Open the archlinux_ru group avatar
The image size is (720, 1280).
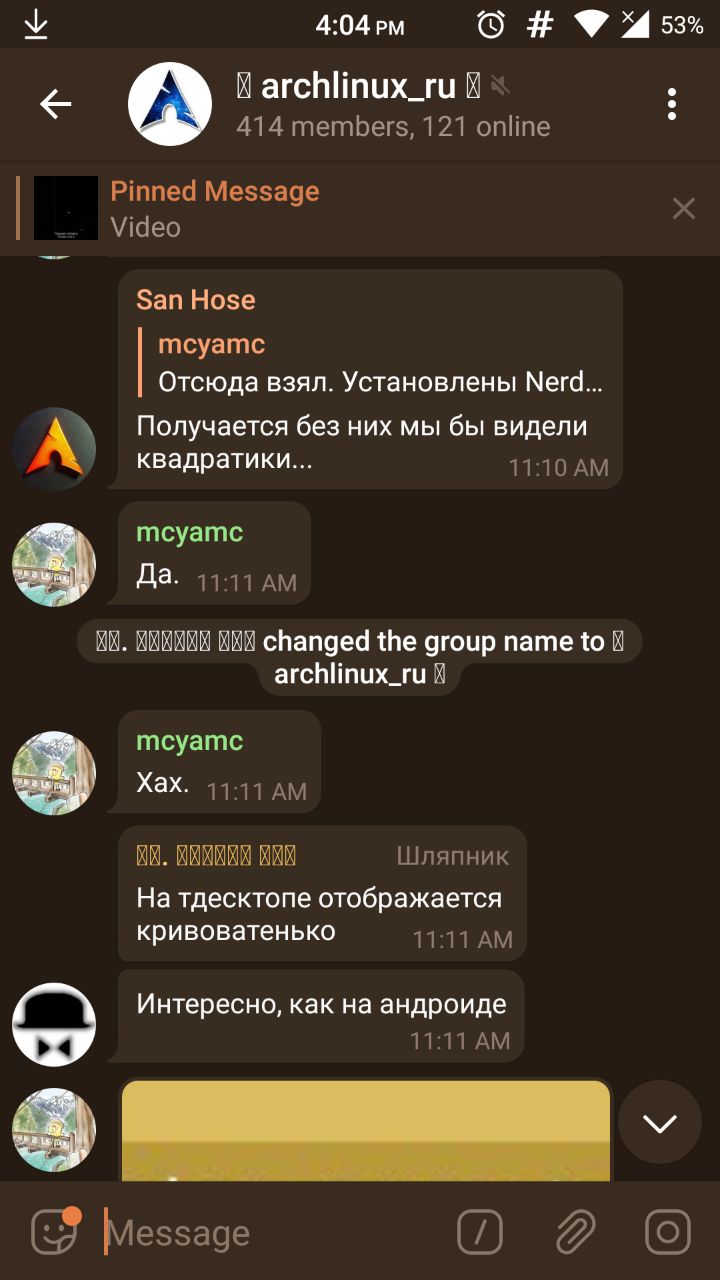tap(170, 104)
